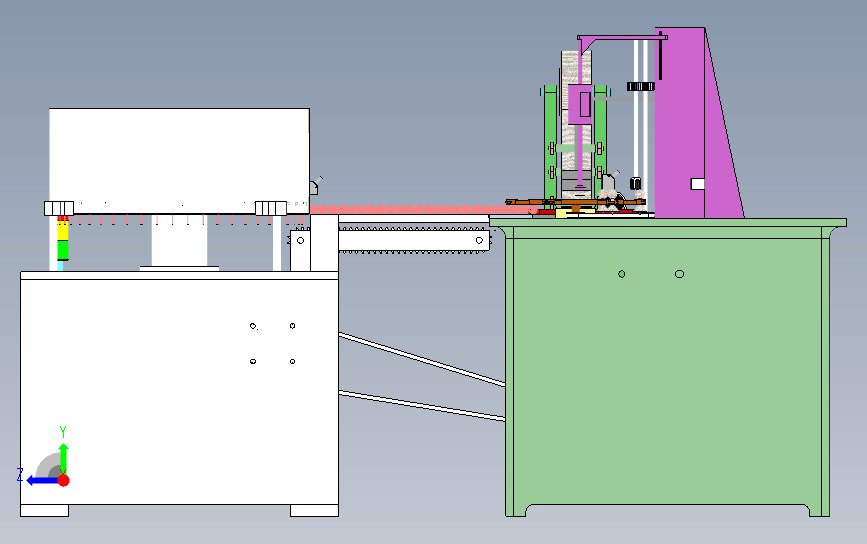Select the lower diagonal brace rod
867x544 pixels.
422,405
